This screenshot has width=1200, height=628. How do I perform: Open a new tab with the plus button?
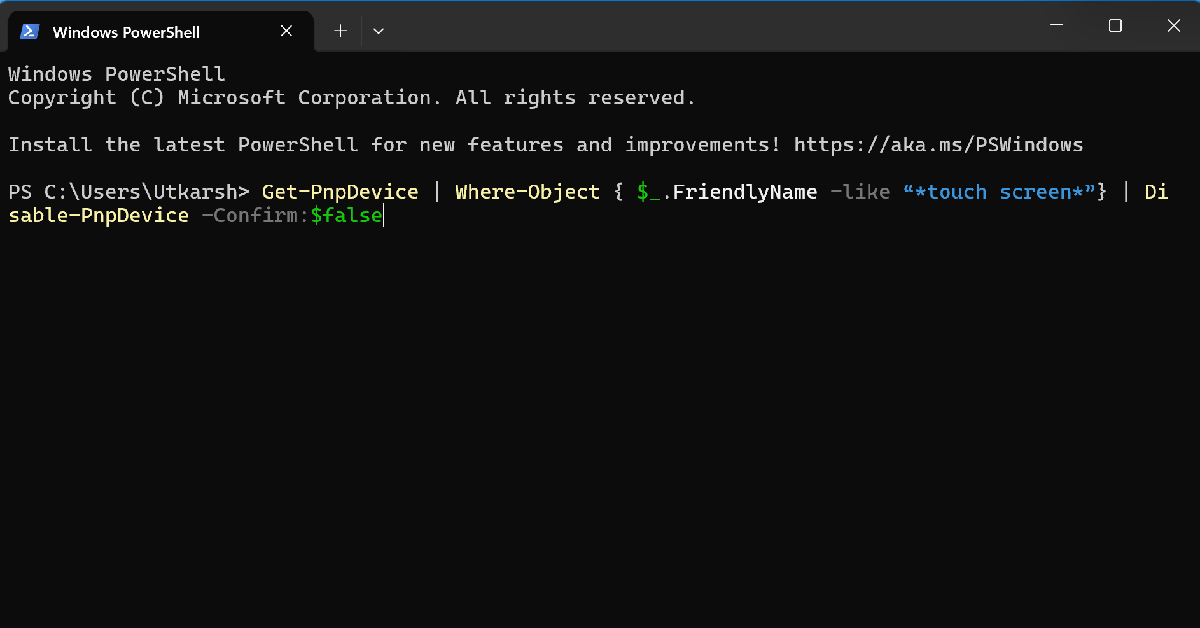340,30
